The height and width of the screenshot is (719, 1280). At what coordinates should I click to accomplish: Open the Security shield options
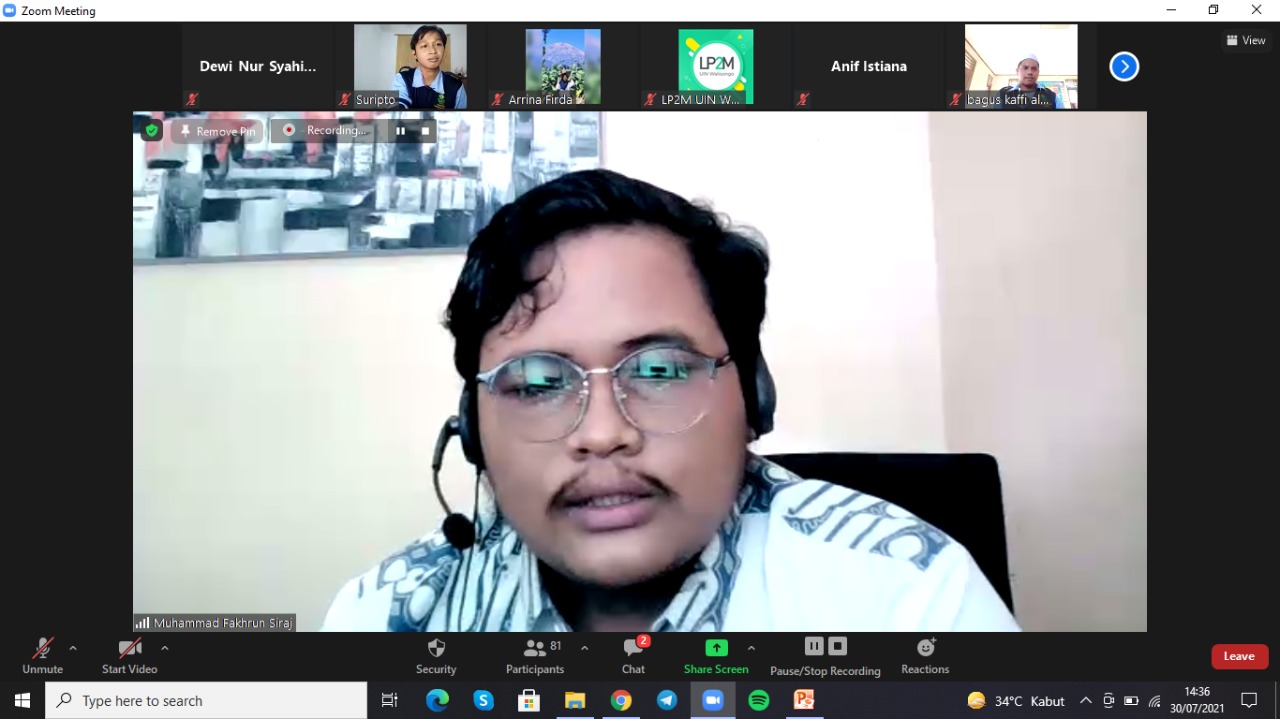pyautogui.click(x=436, y=656)
